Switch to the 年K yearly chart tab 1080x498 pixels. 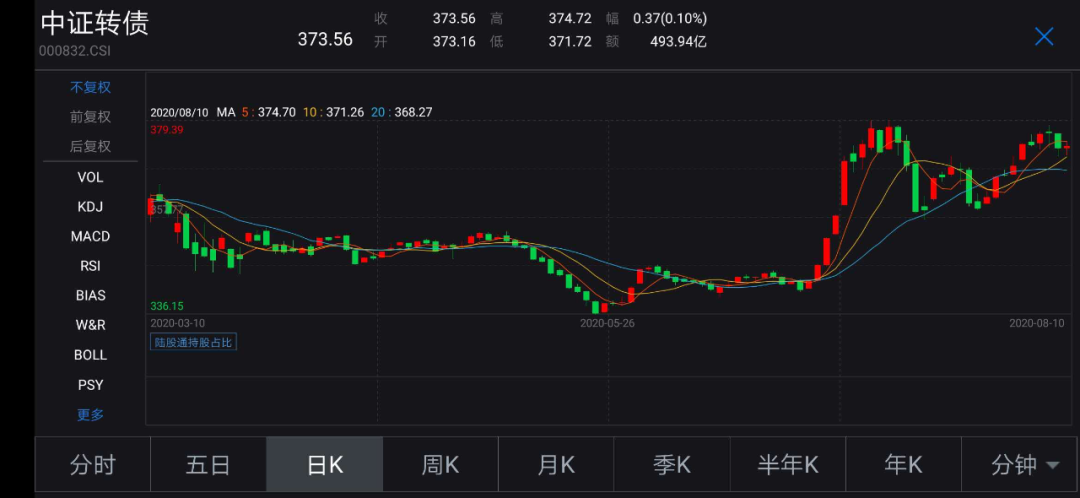pos(903,465)
